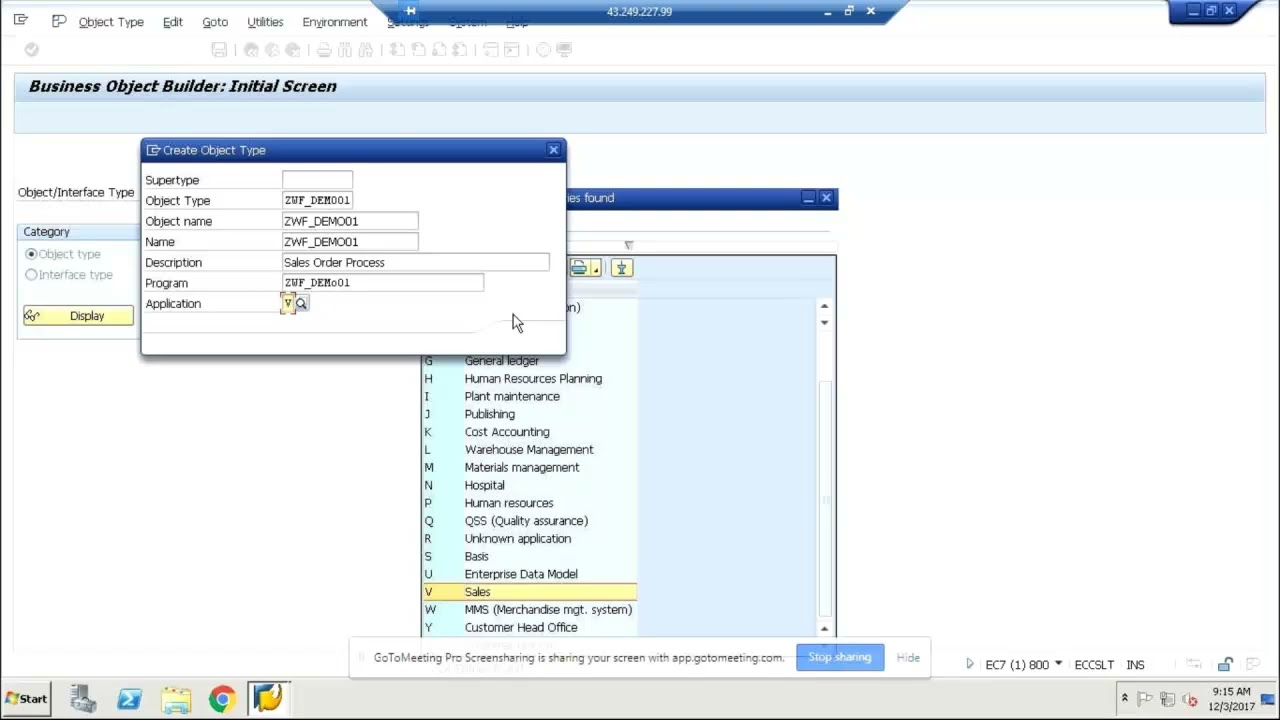The height and width of the screenshot is (720, 1280).
Task: Open the Environment menu
Action: (x=335, y=22)
